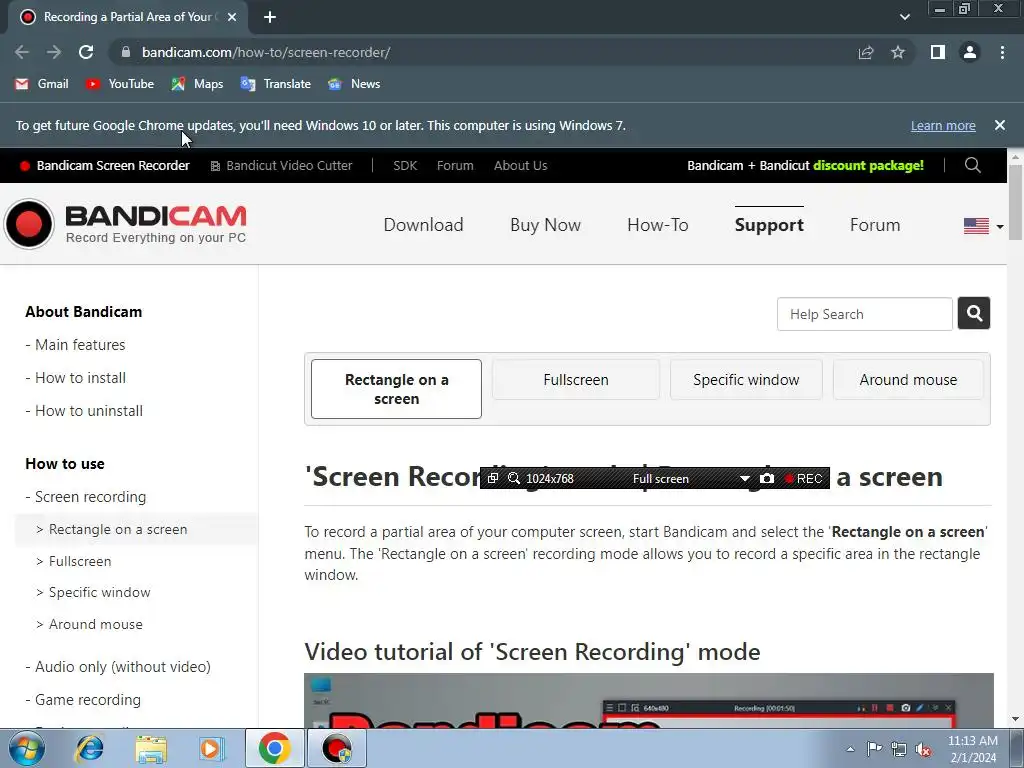Viewport: 1024px width, 768px height.
Task: Open the Forum item in main navigation
Action: pos(875,225)
